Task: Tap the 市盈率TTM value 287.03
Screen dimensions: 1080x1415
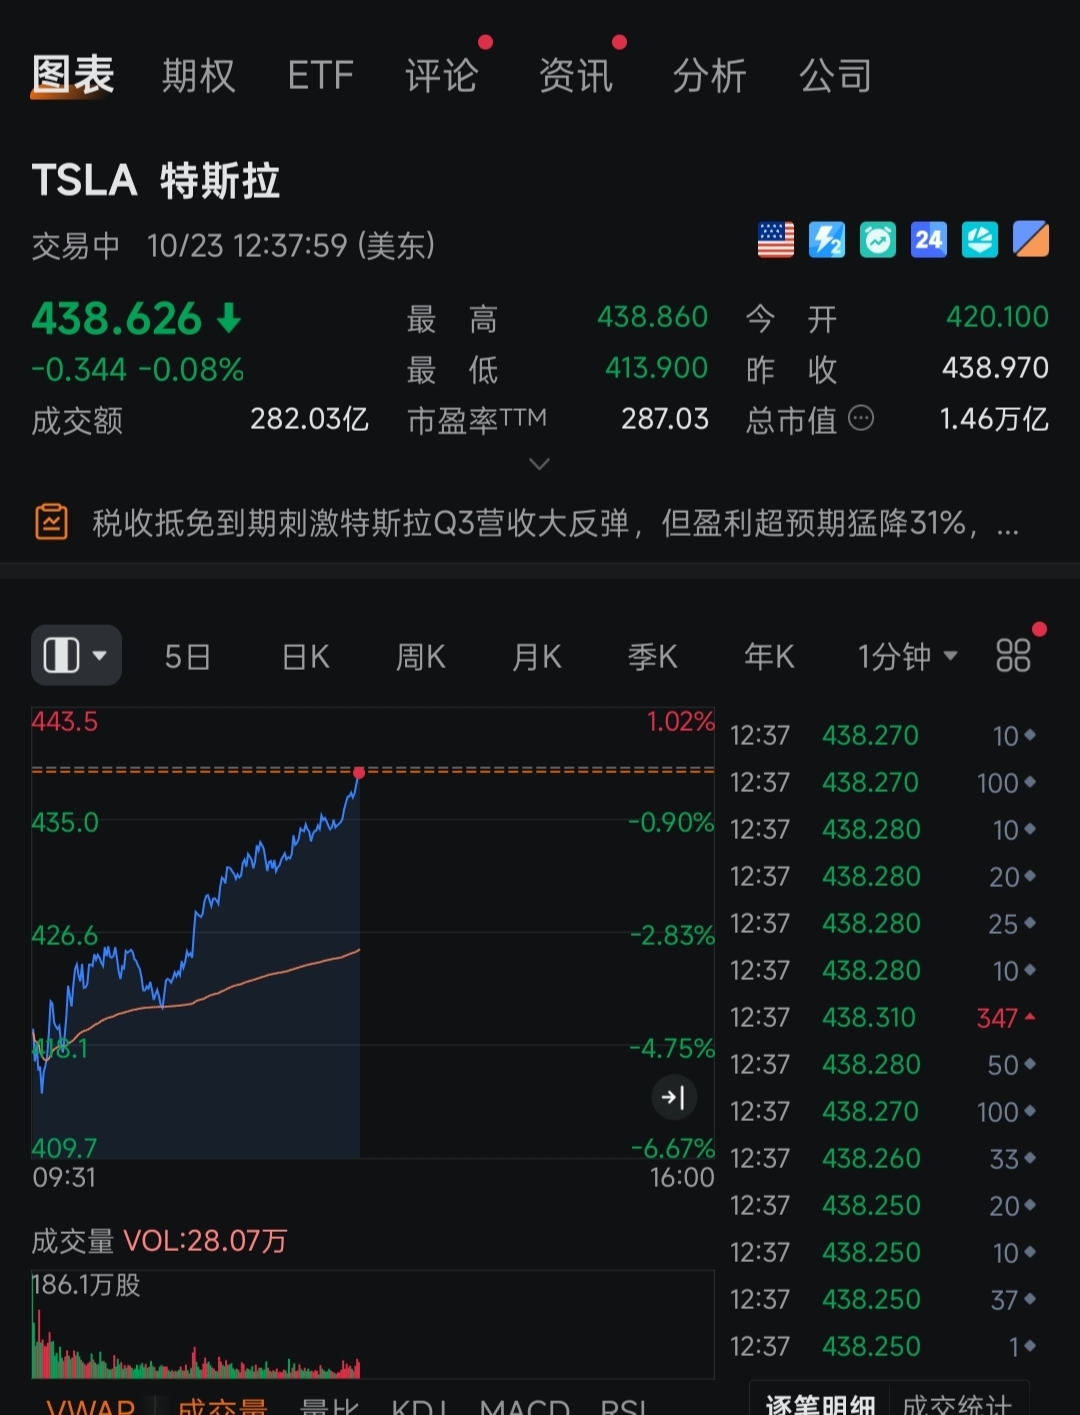Action: (665, 419)
